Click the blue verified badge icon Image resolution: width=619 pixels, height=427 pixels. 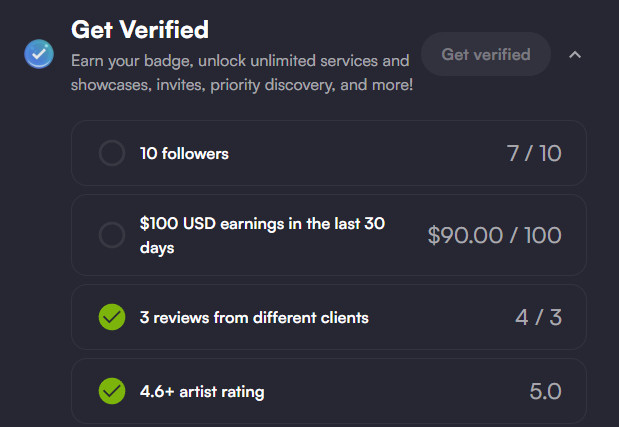click(x=39, y=54)
